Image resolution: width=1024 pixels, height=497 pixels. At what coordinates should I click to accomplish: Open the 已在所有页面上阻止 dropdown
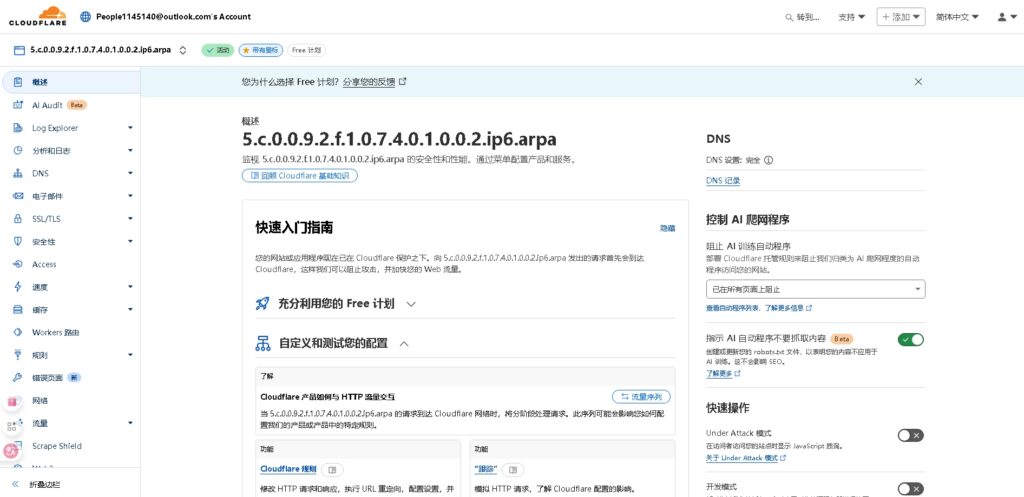pyautogui.click(x=815, y=289)
